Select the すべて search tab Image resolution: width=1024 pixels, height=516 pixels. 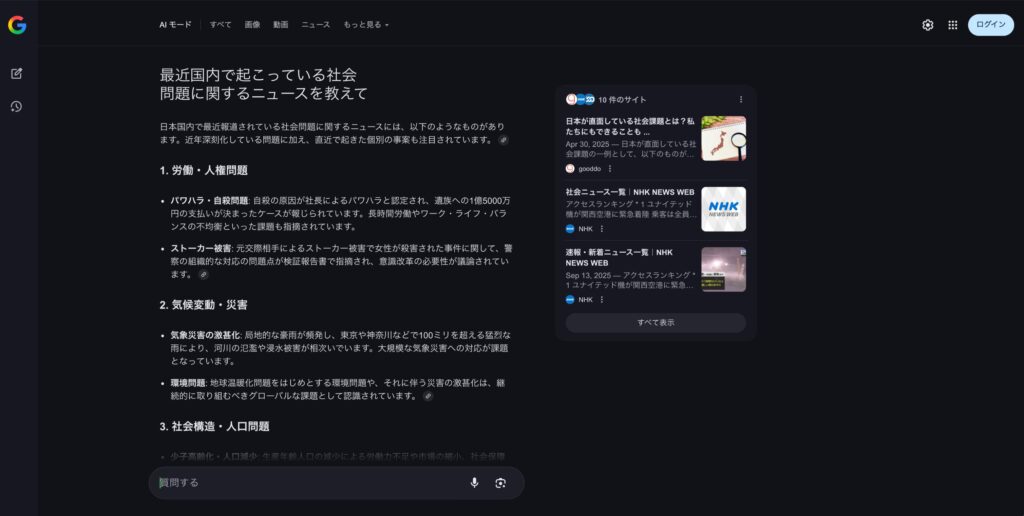click(x=220, y=25)
